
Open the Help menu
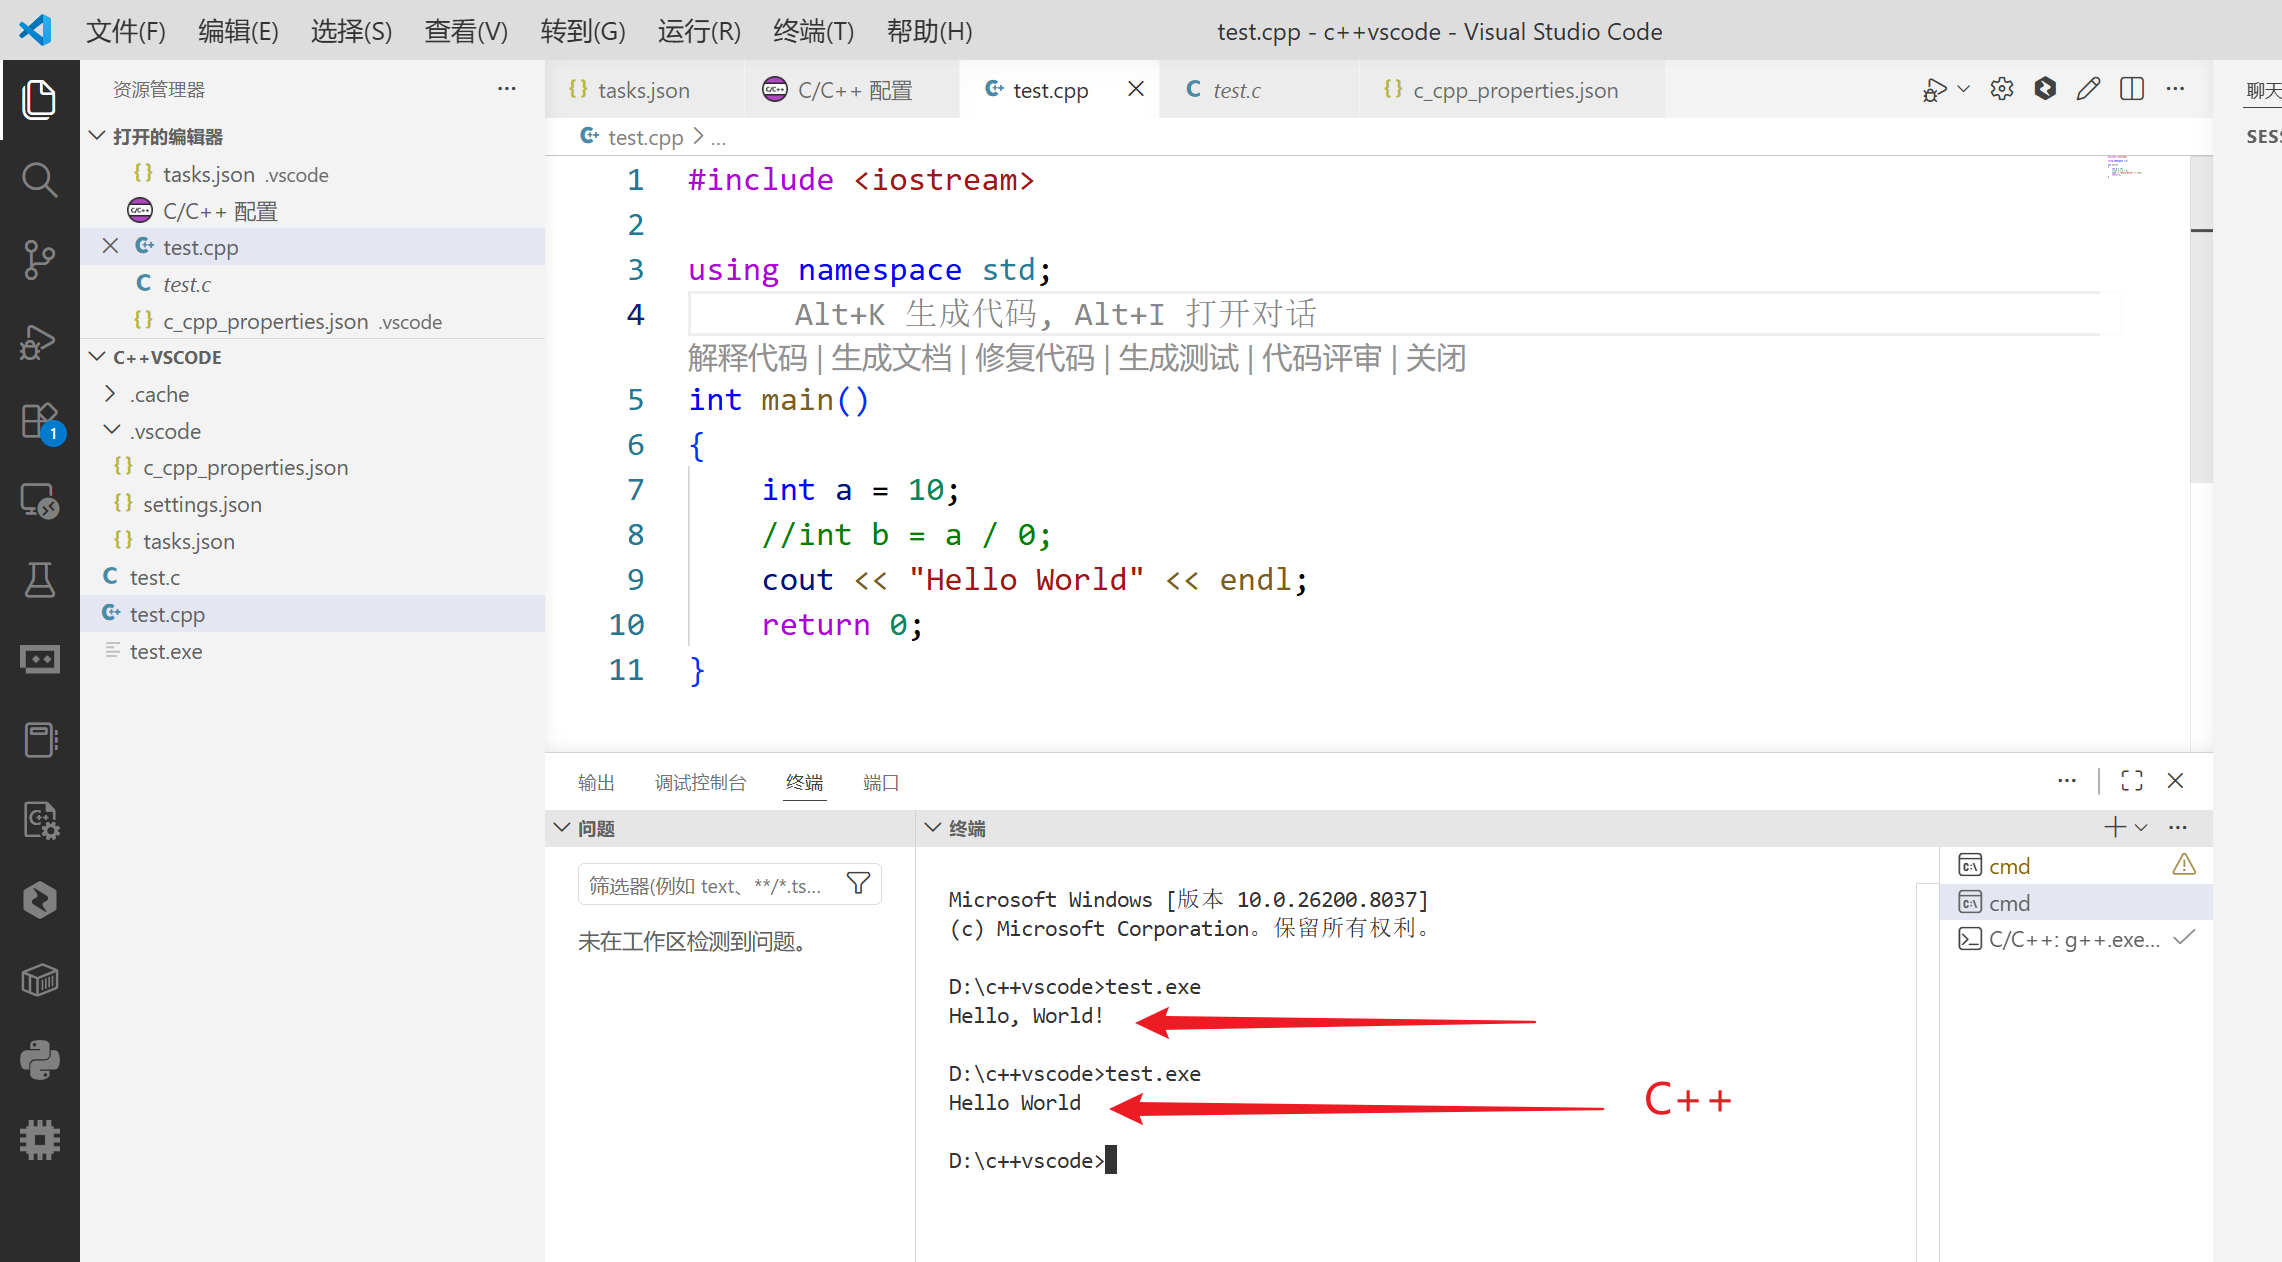929,31
